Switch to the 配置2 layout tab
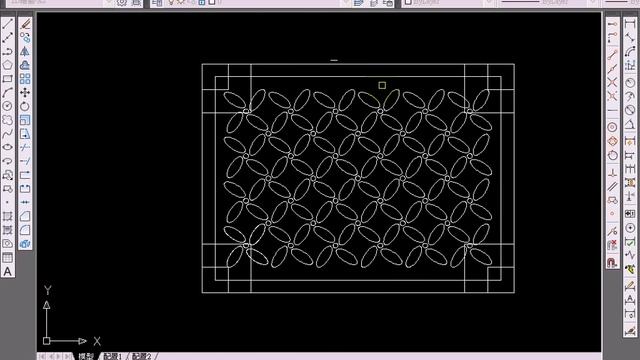640x360 pixels. (142, 356)
